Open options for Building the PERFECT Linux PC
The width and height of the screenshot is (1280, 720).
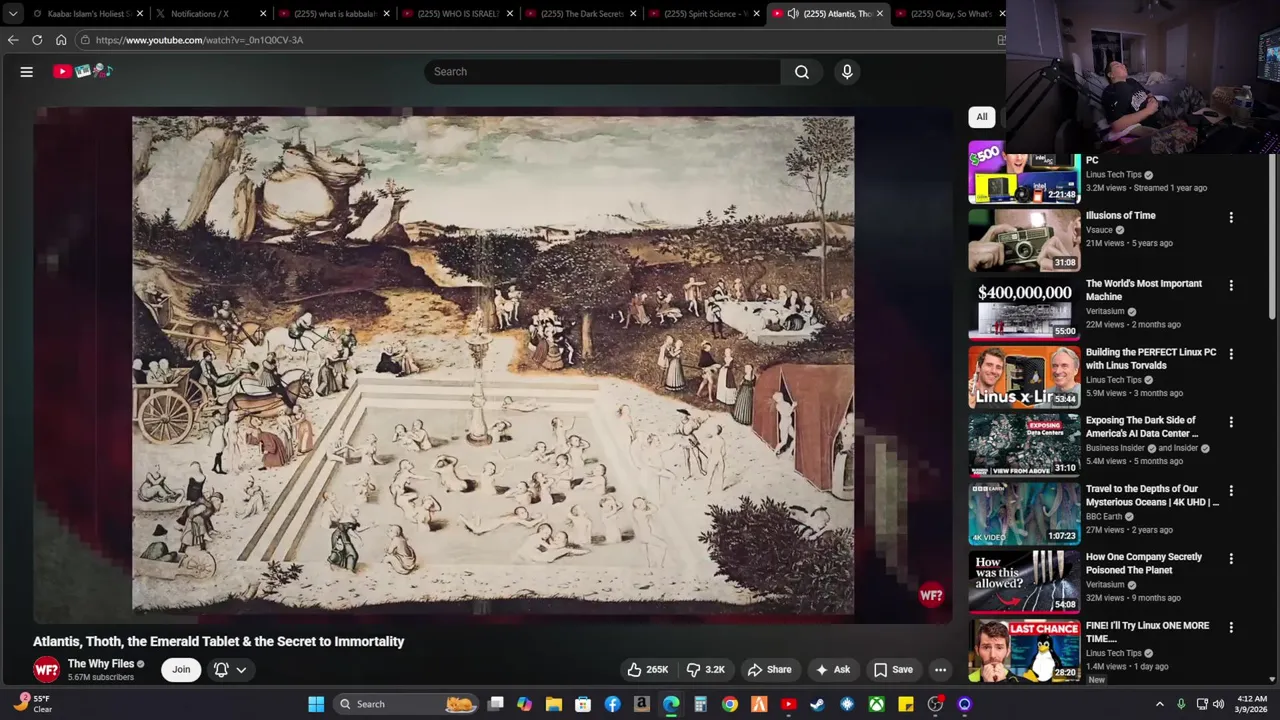(x=1231, y=354)
